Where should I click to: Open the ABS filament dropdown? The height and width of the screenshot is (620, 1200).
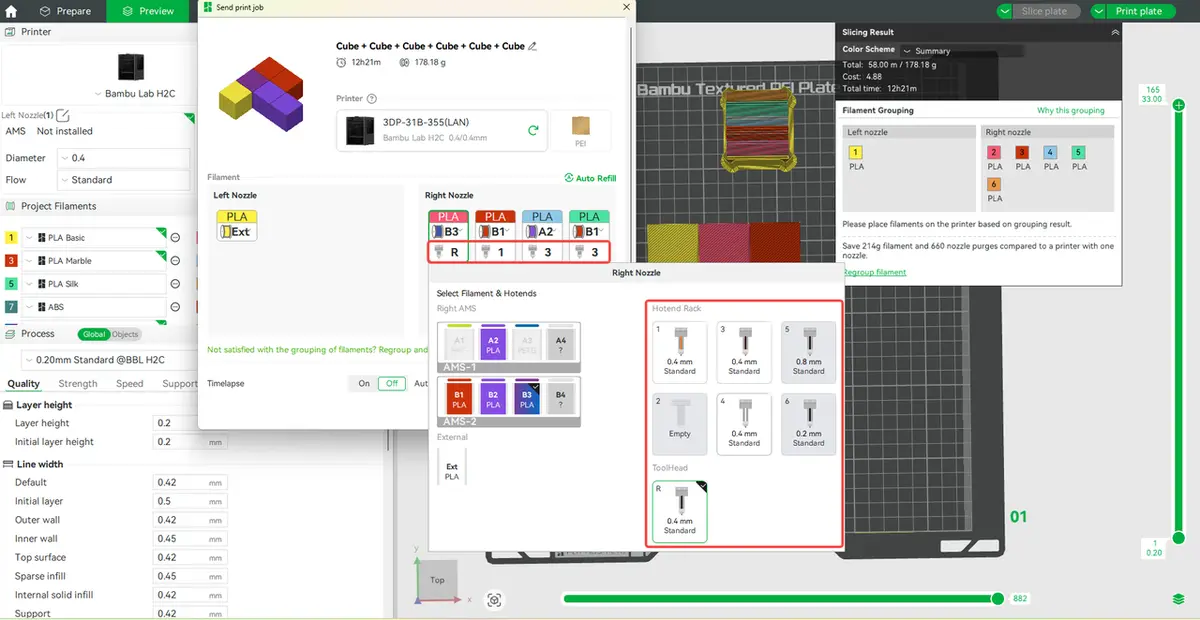(x=93, y=307)
